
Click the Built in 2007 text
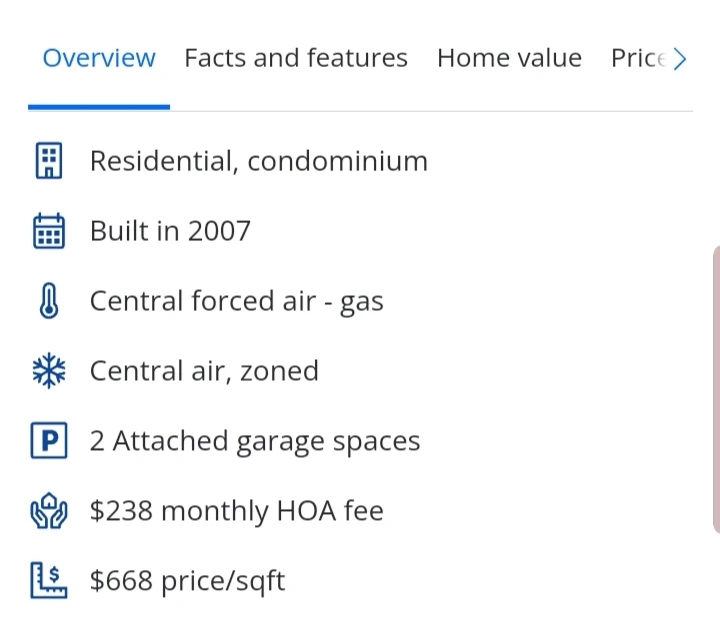click(x=170, y=231)
